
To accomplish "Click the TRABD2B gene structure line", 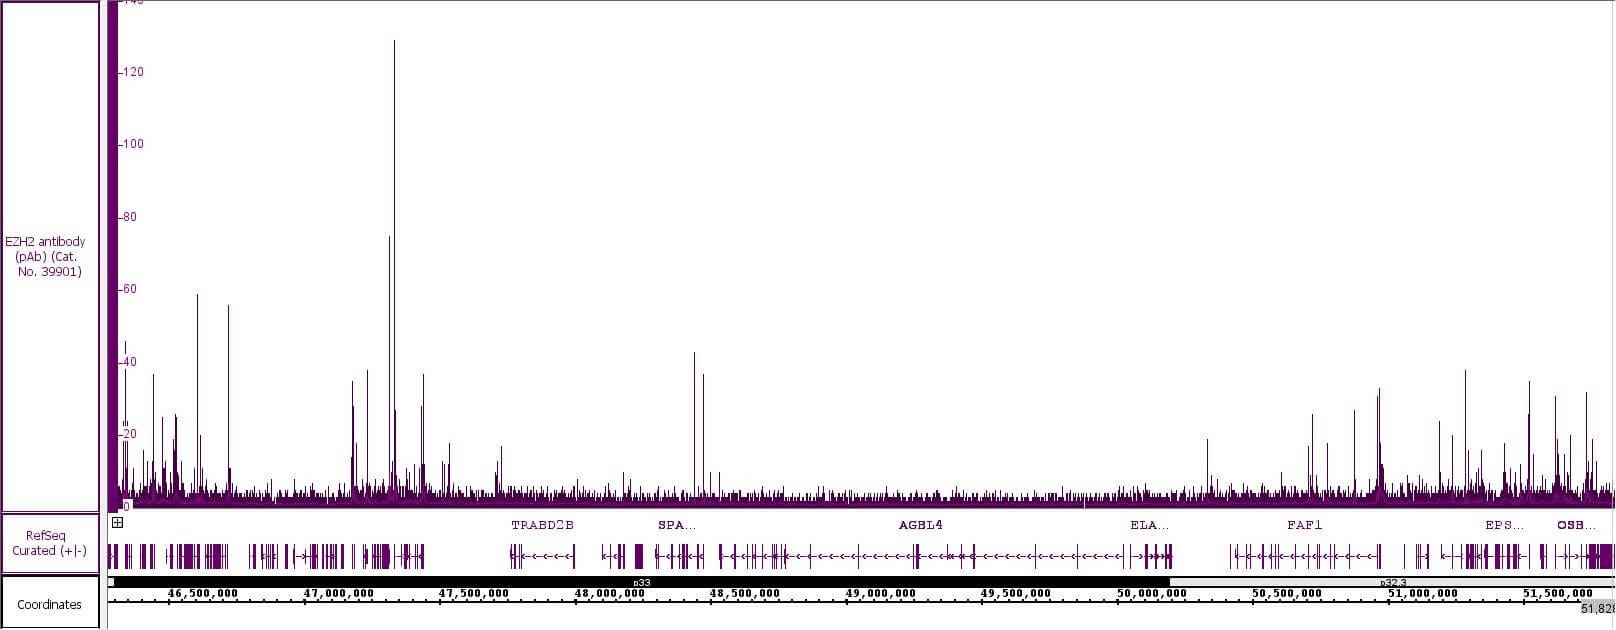I will coord(542,555).
